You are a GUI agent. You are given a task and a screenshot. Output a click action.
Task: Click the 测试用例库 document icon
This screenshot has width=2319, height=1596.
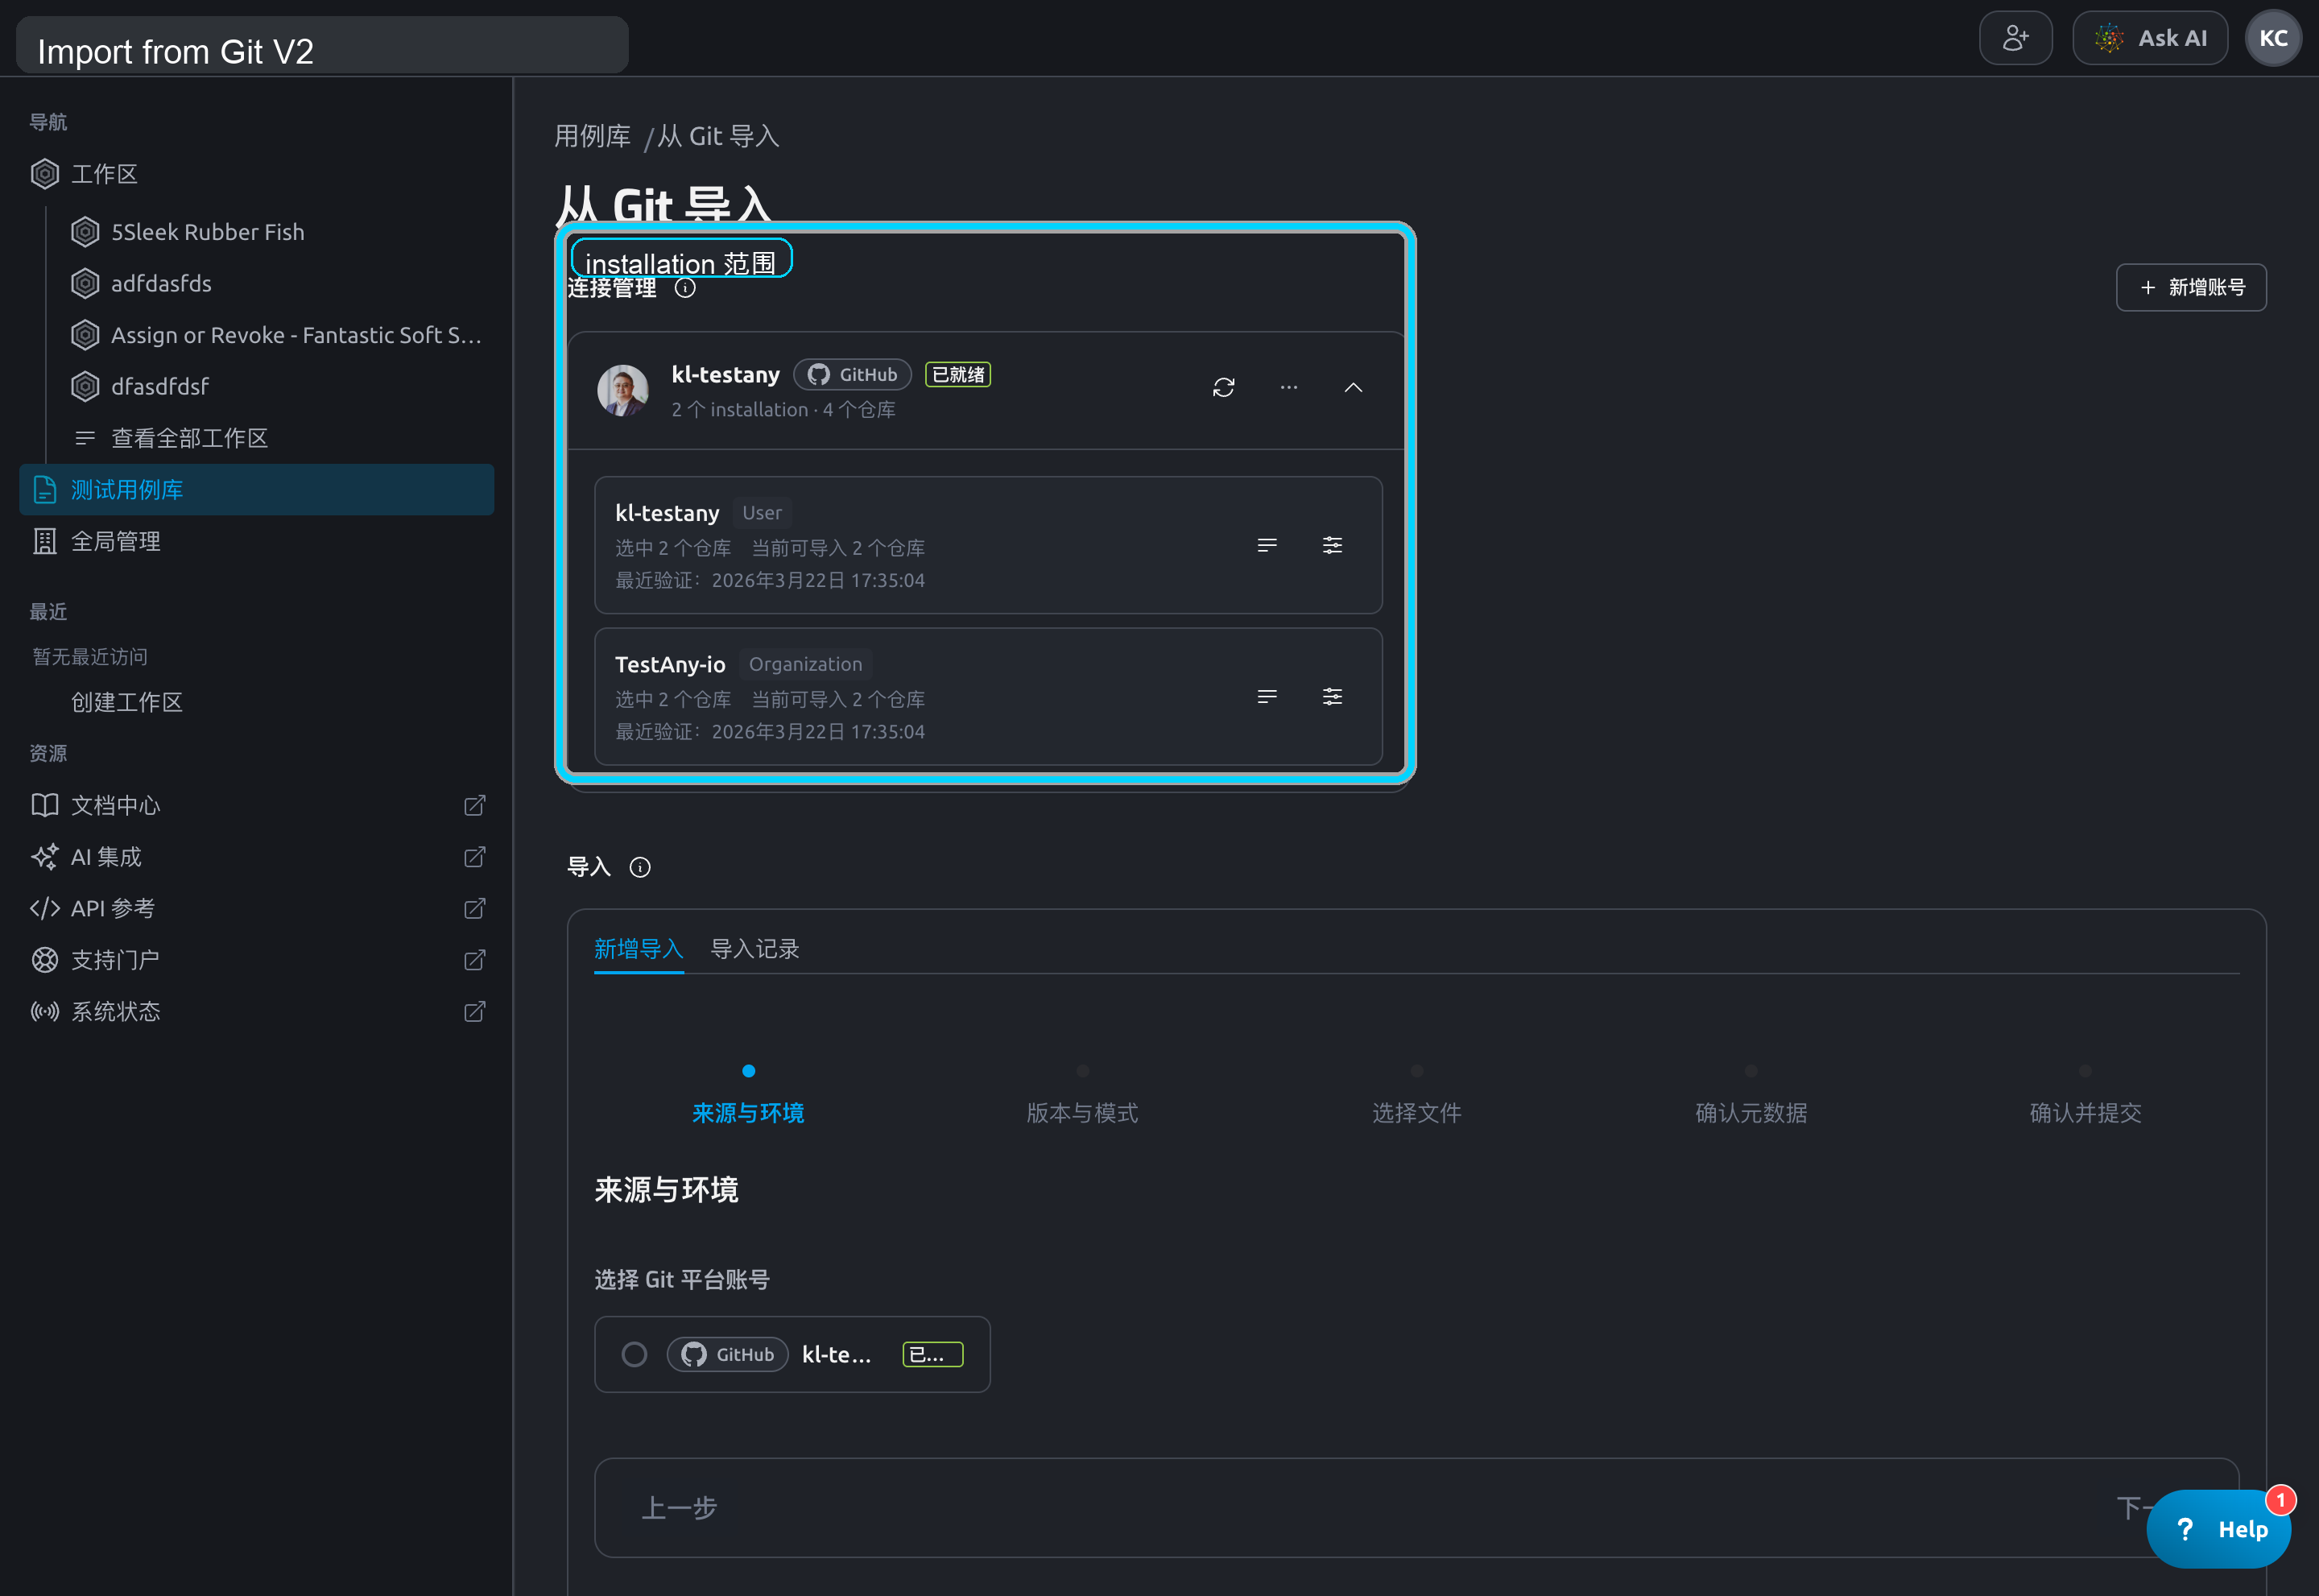(45, 490)
